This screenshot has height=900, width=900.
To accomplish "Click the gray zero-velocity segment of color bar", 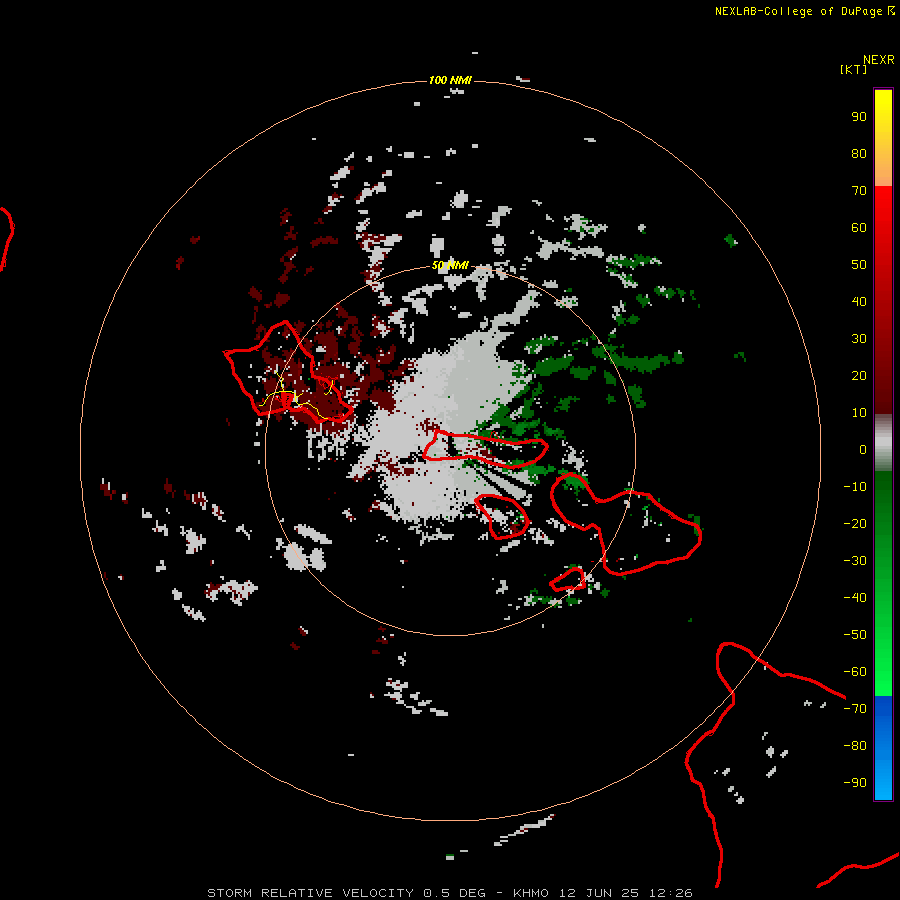I will (883, 443).
